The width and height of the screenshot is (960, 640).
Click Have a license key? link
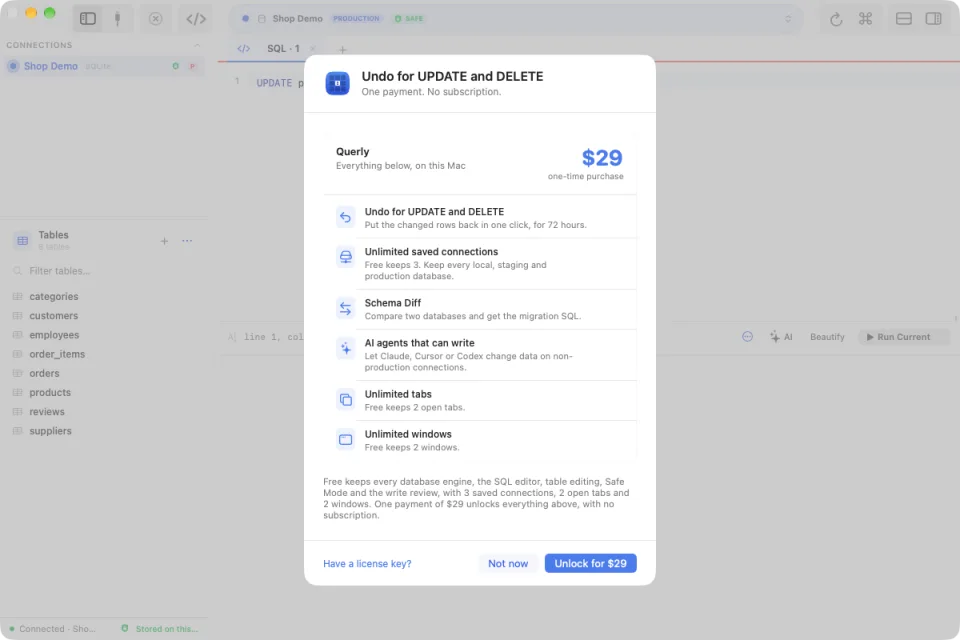367,563
